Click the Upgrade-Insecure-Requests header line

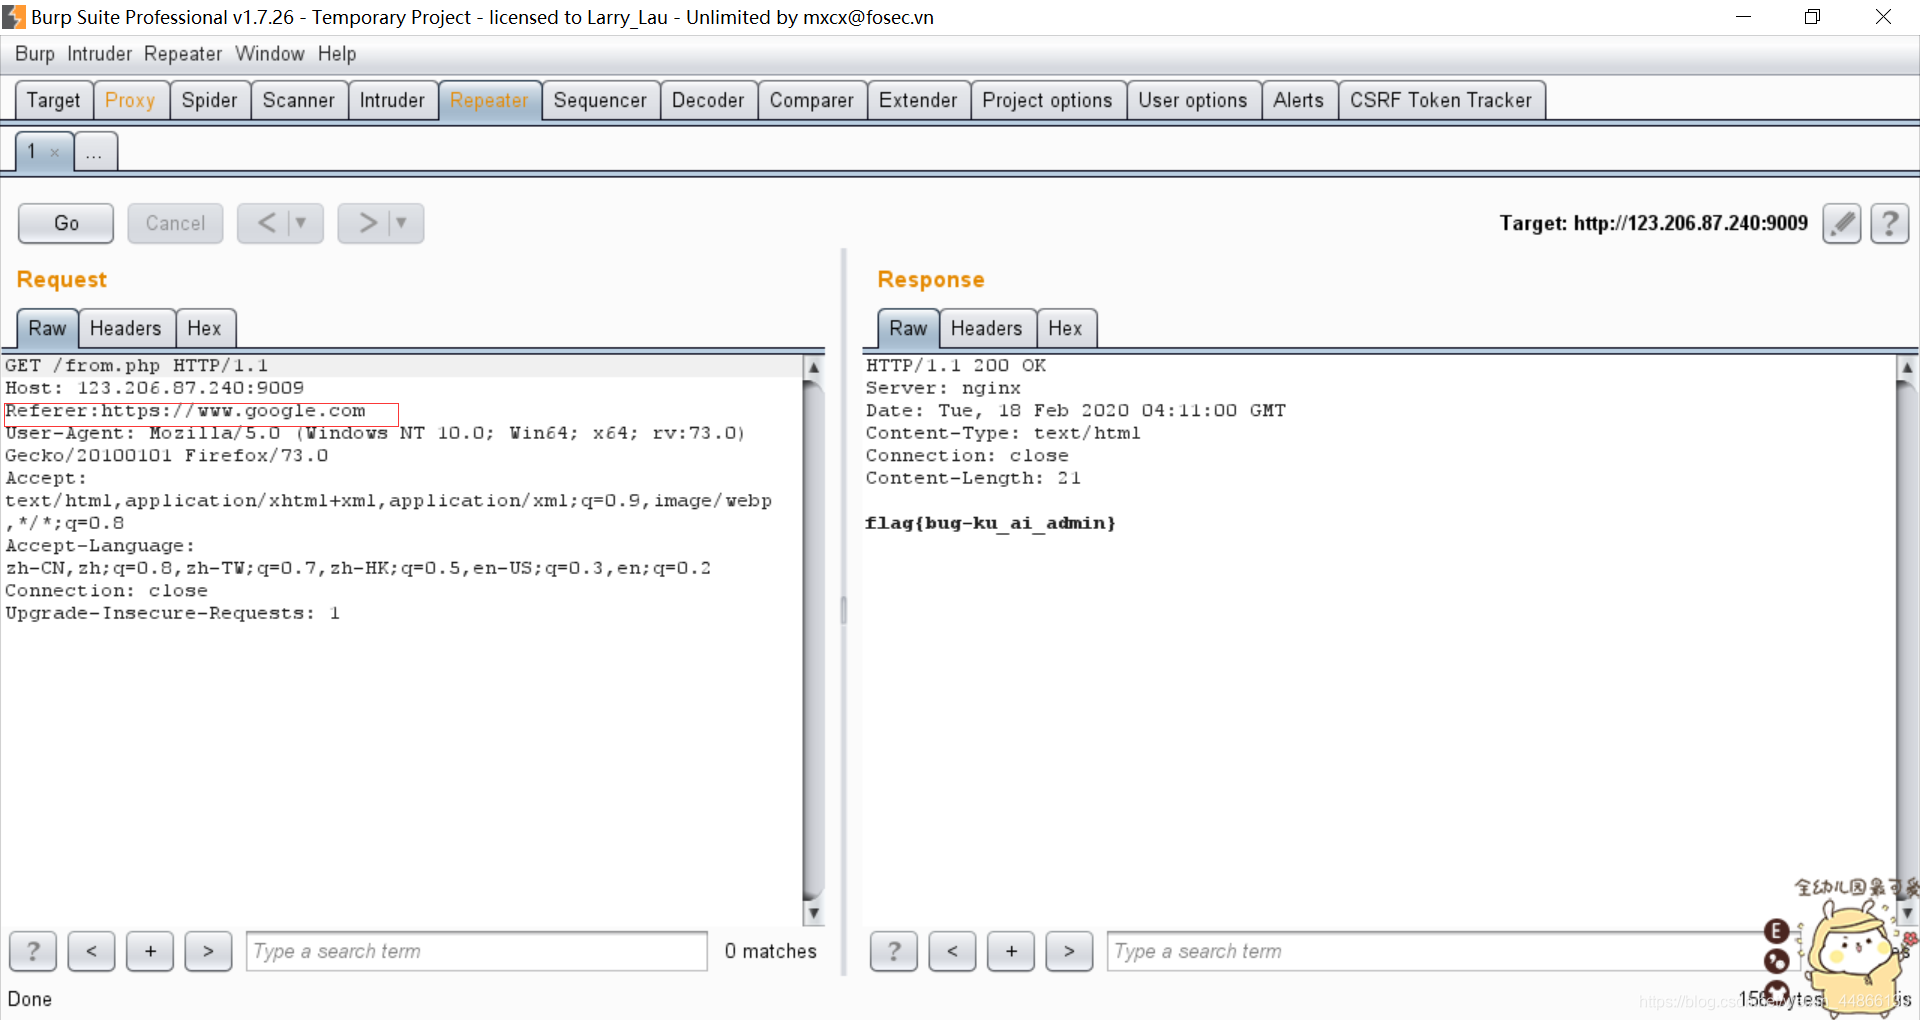click(173, 613)
